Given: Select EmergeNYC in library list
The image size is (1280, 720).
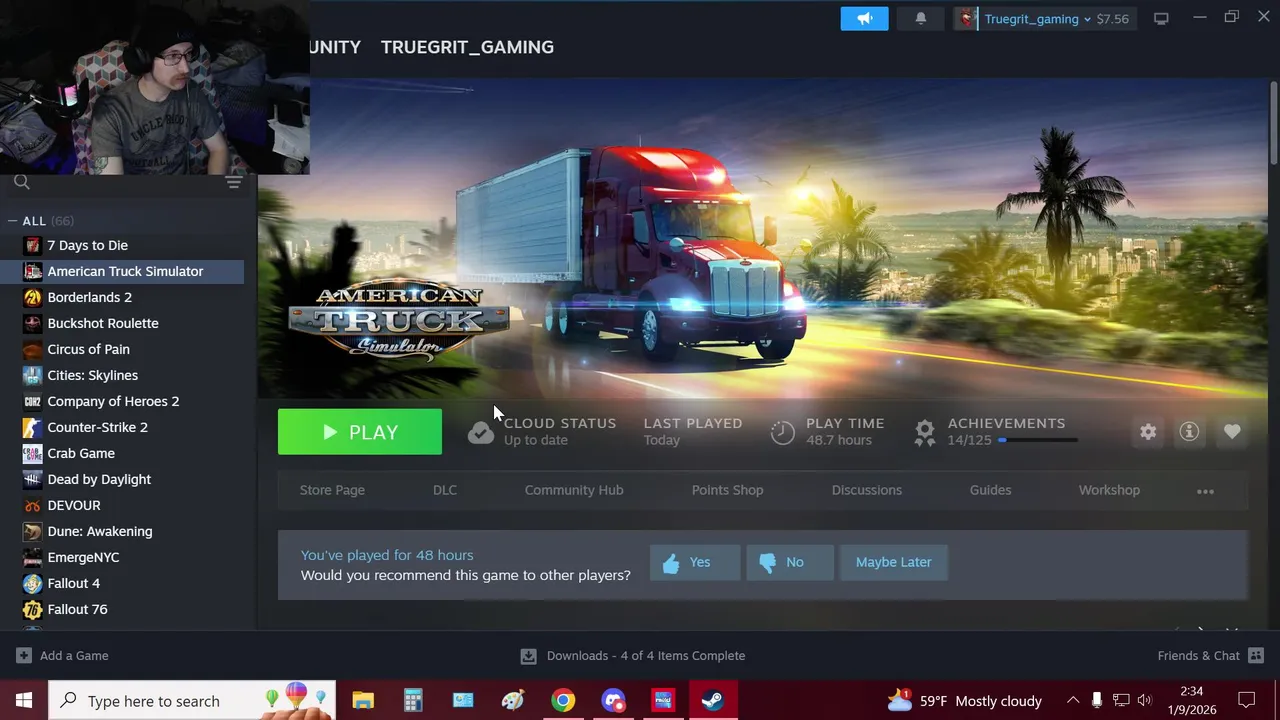Looking at the screenshot, I should click(122, 557).
